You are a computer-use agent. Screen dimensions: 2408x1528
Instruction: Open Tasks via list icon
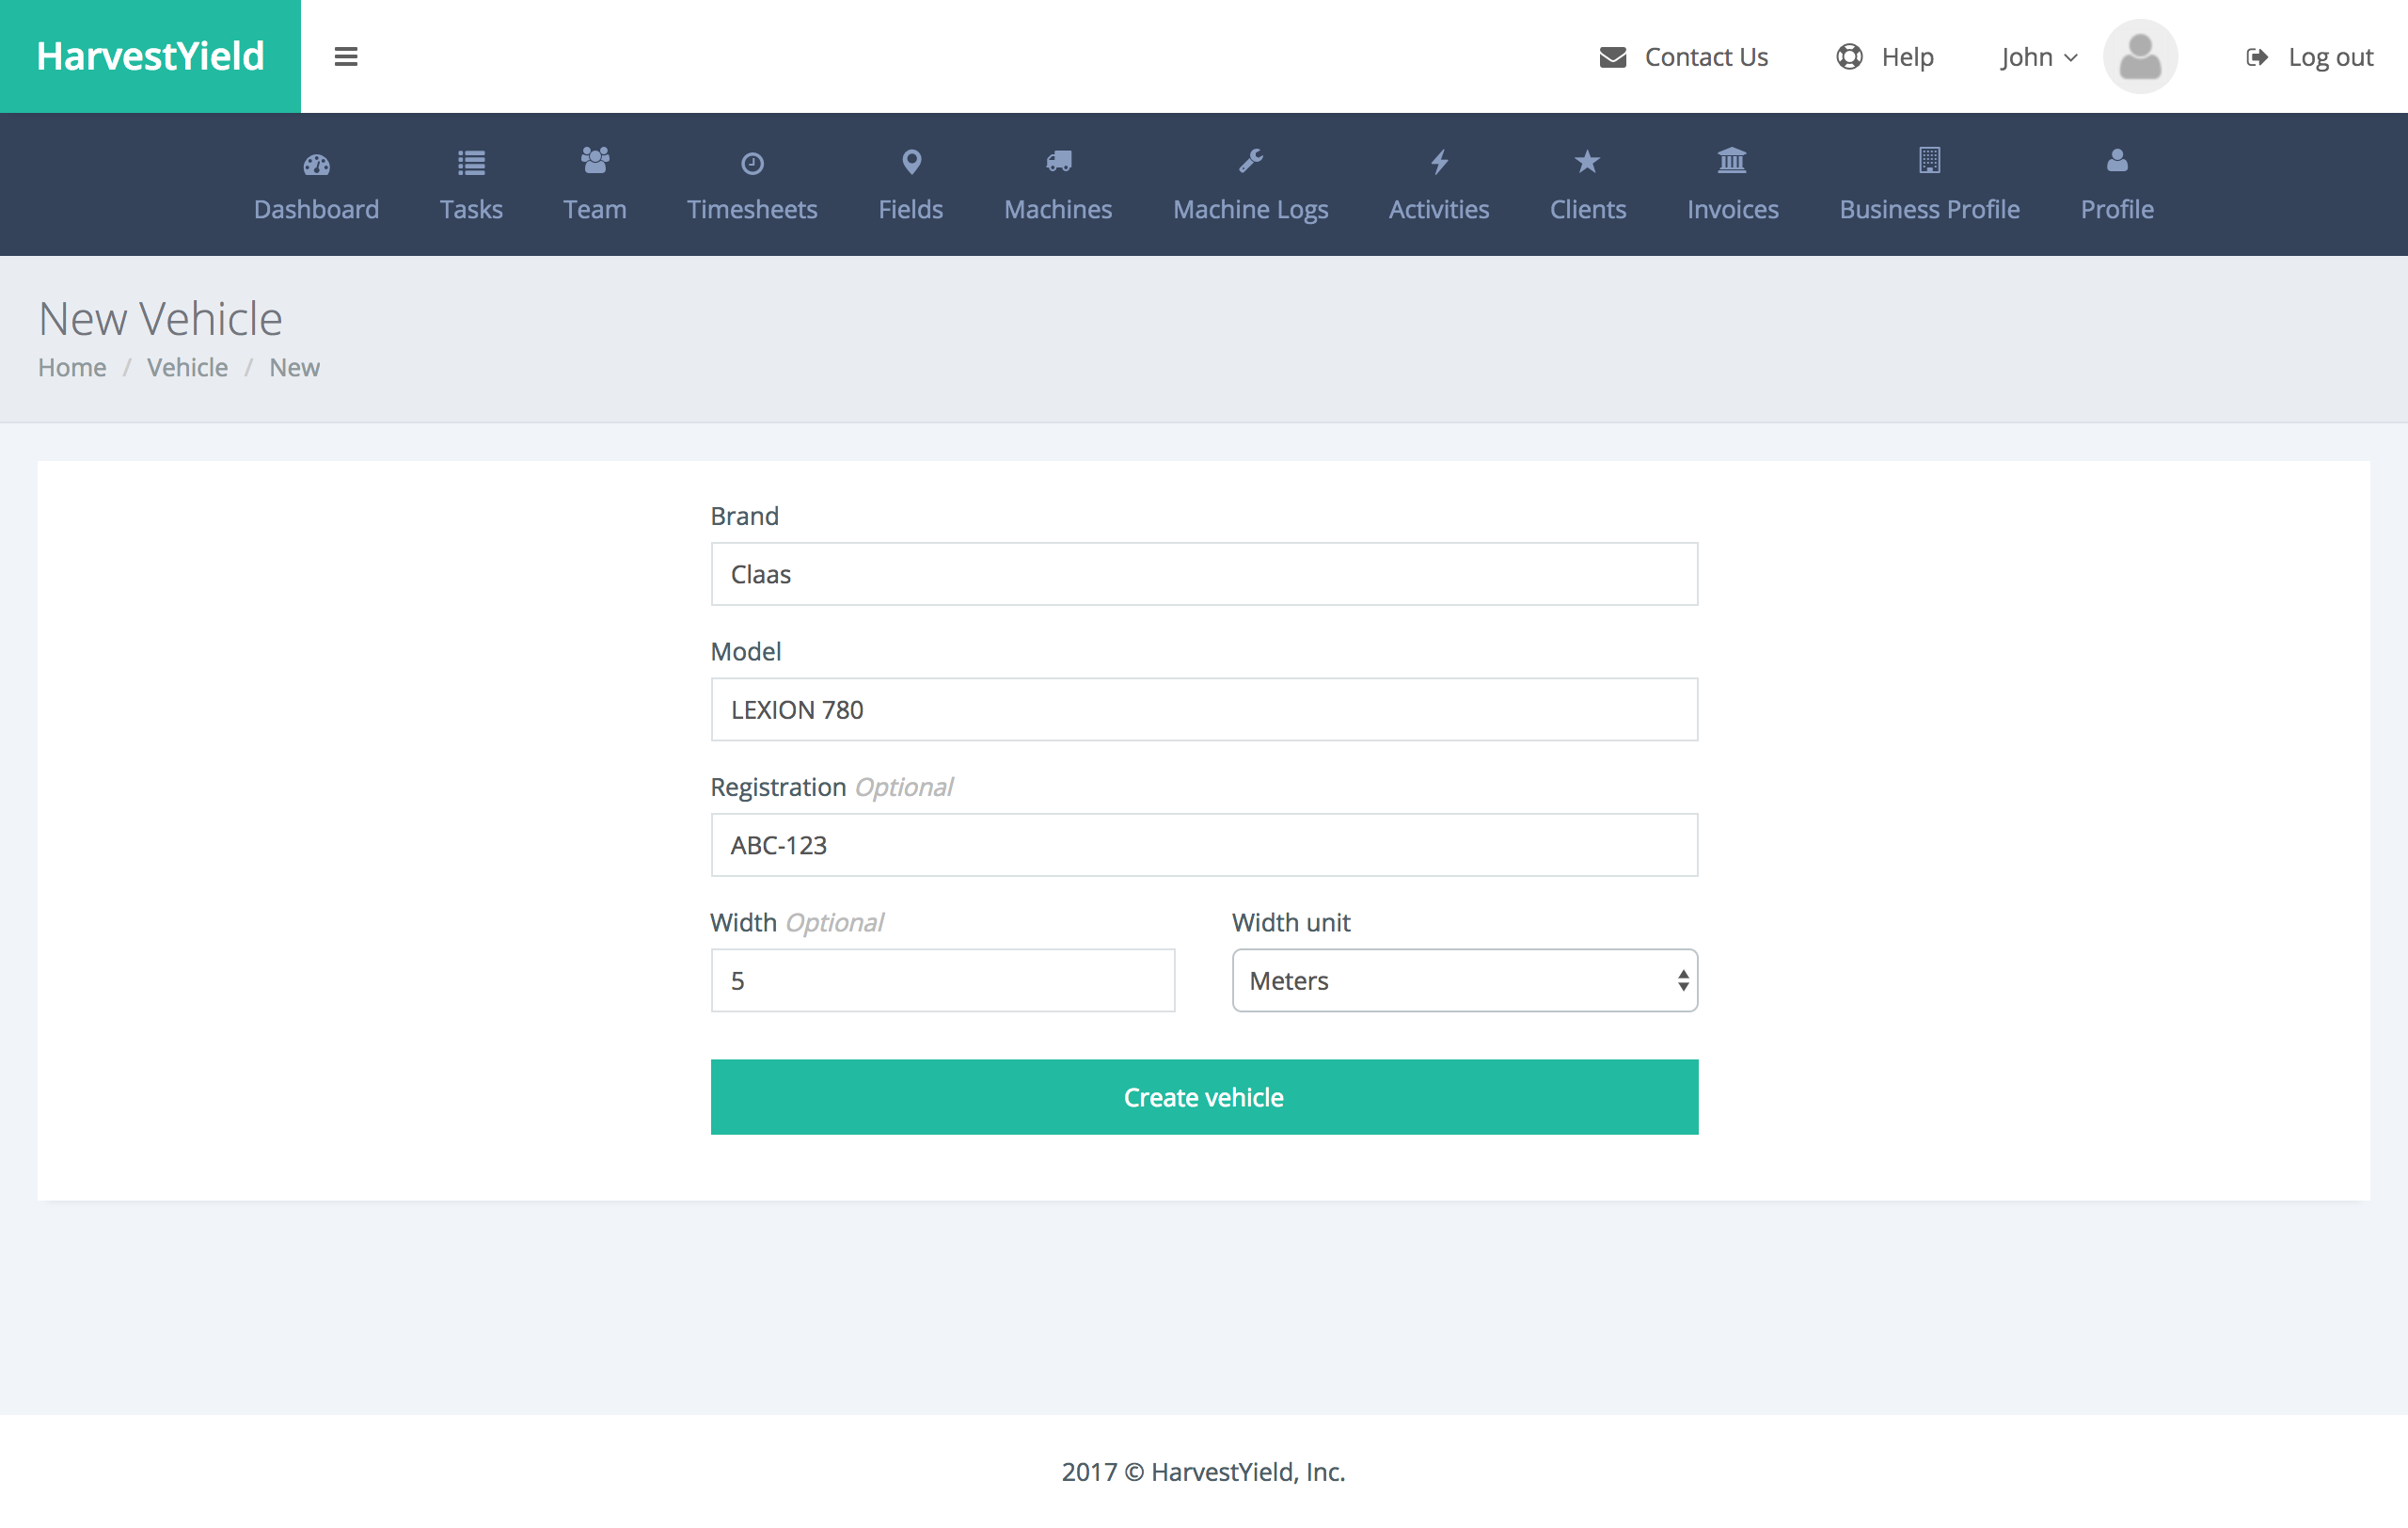(x=471, y=162)
